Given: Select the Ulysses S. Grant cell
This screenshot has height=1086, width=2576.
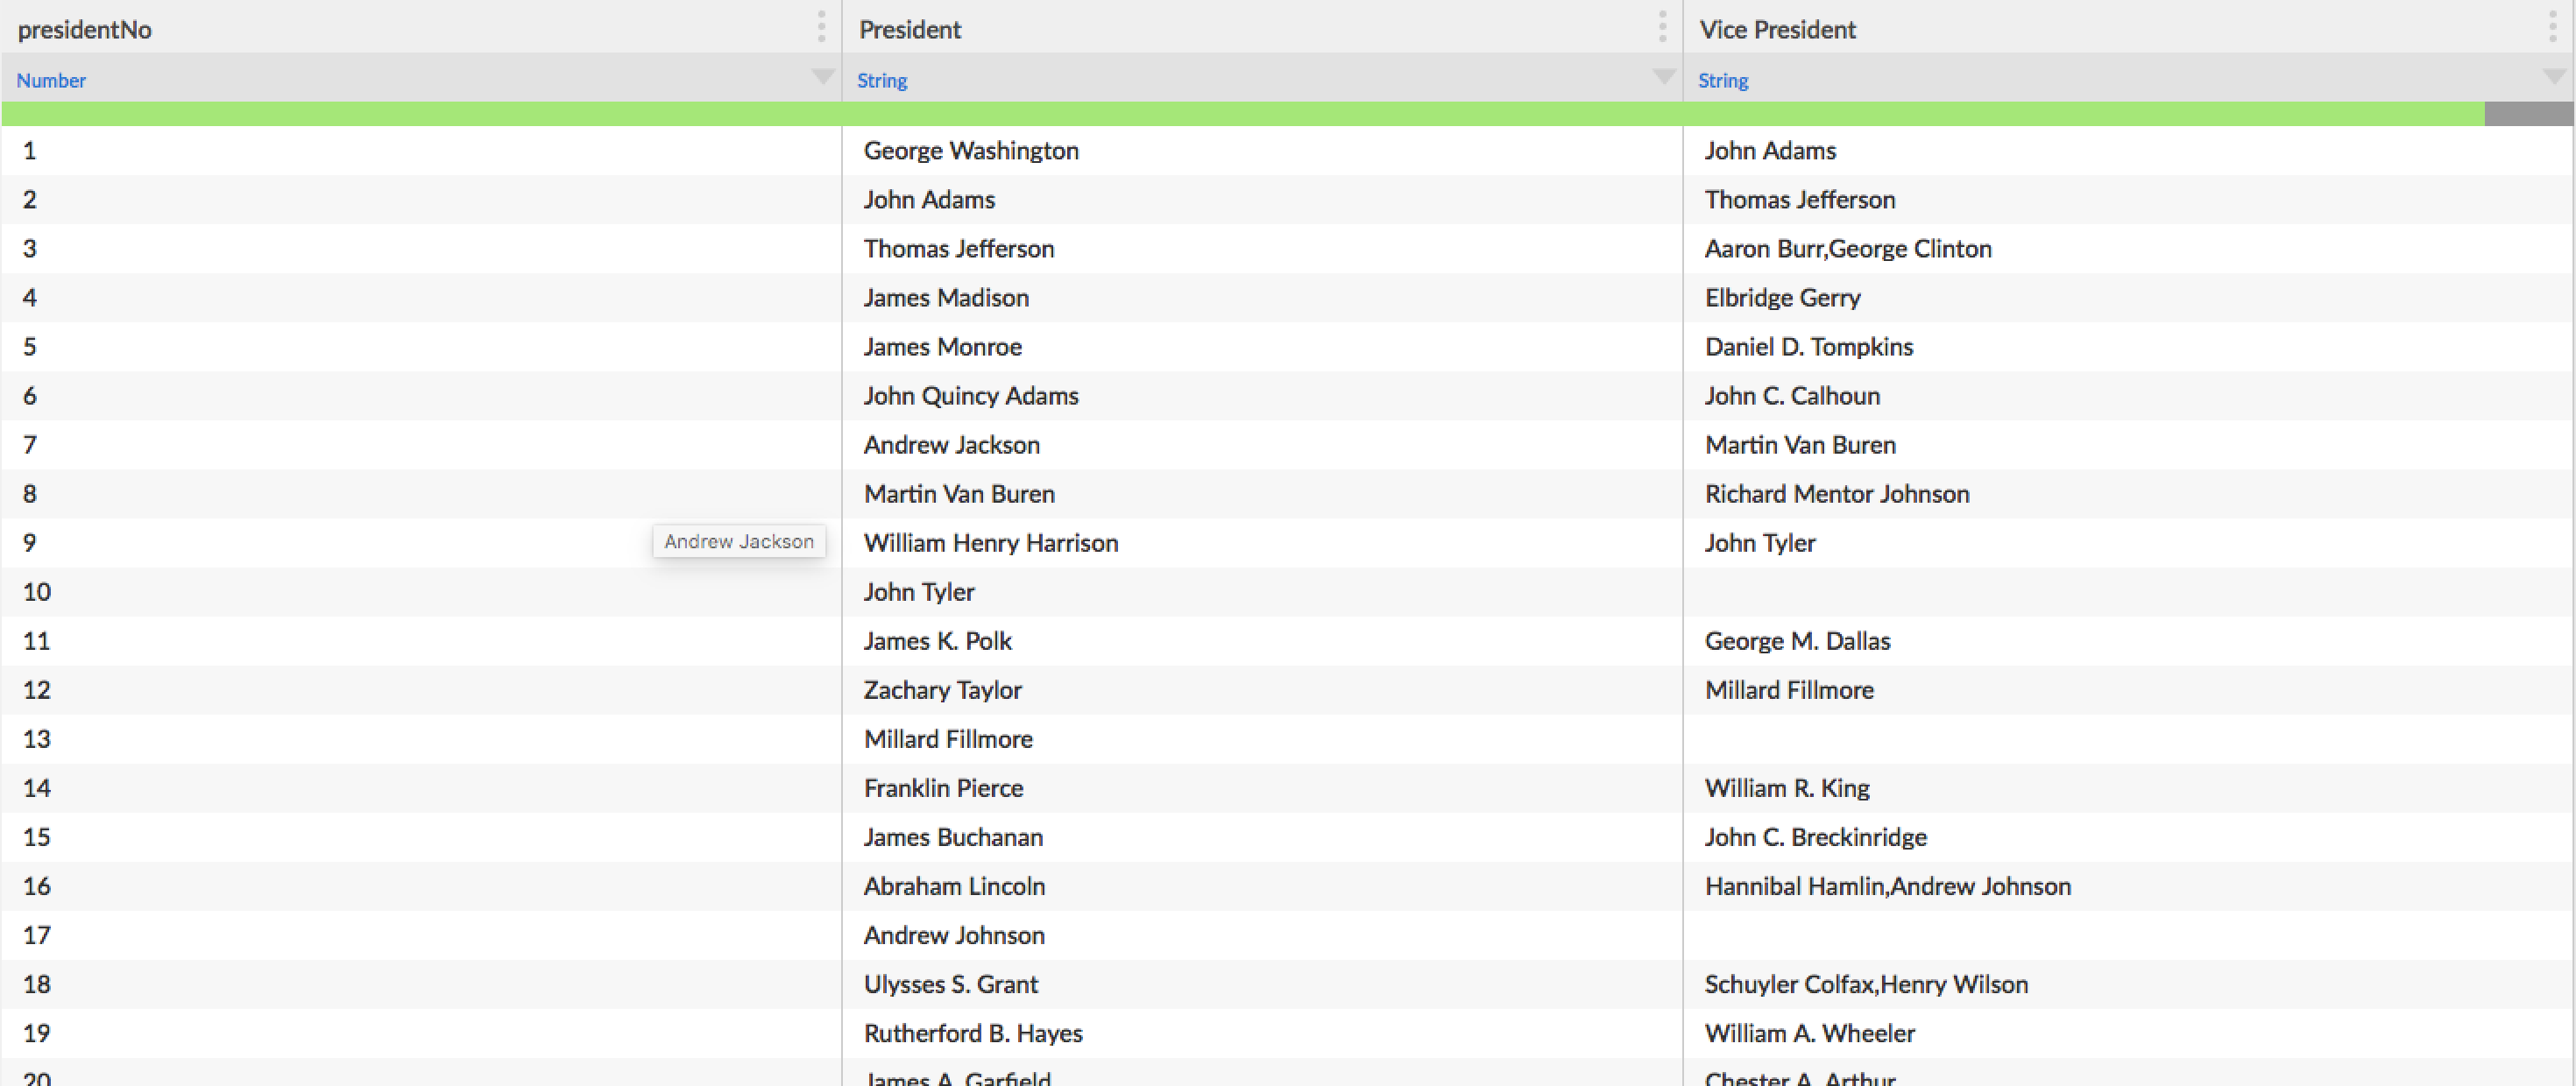Looking at the screenshot, I should (x=950, y=984).
